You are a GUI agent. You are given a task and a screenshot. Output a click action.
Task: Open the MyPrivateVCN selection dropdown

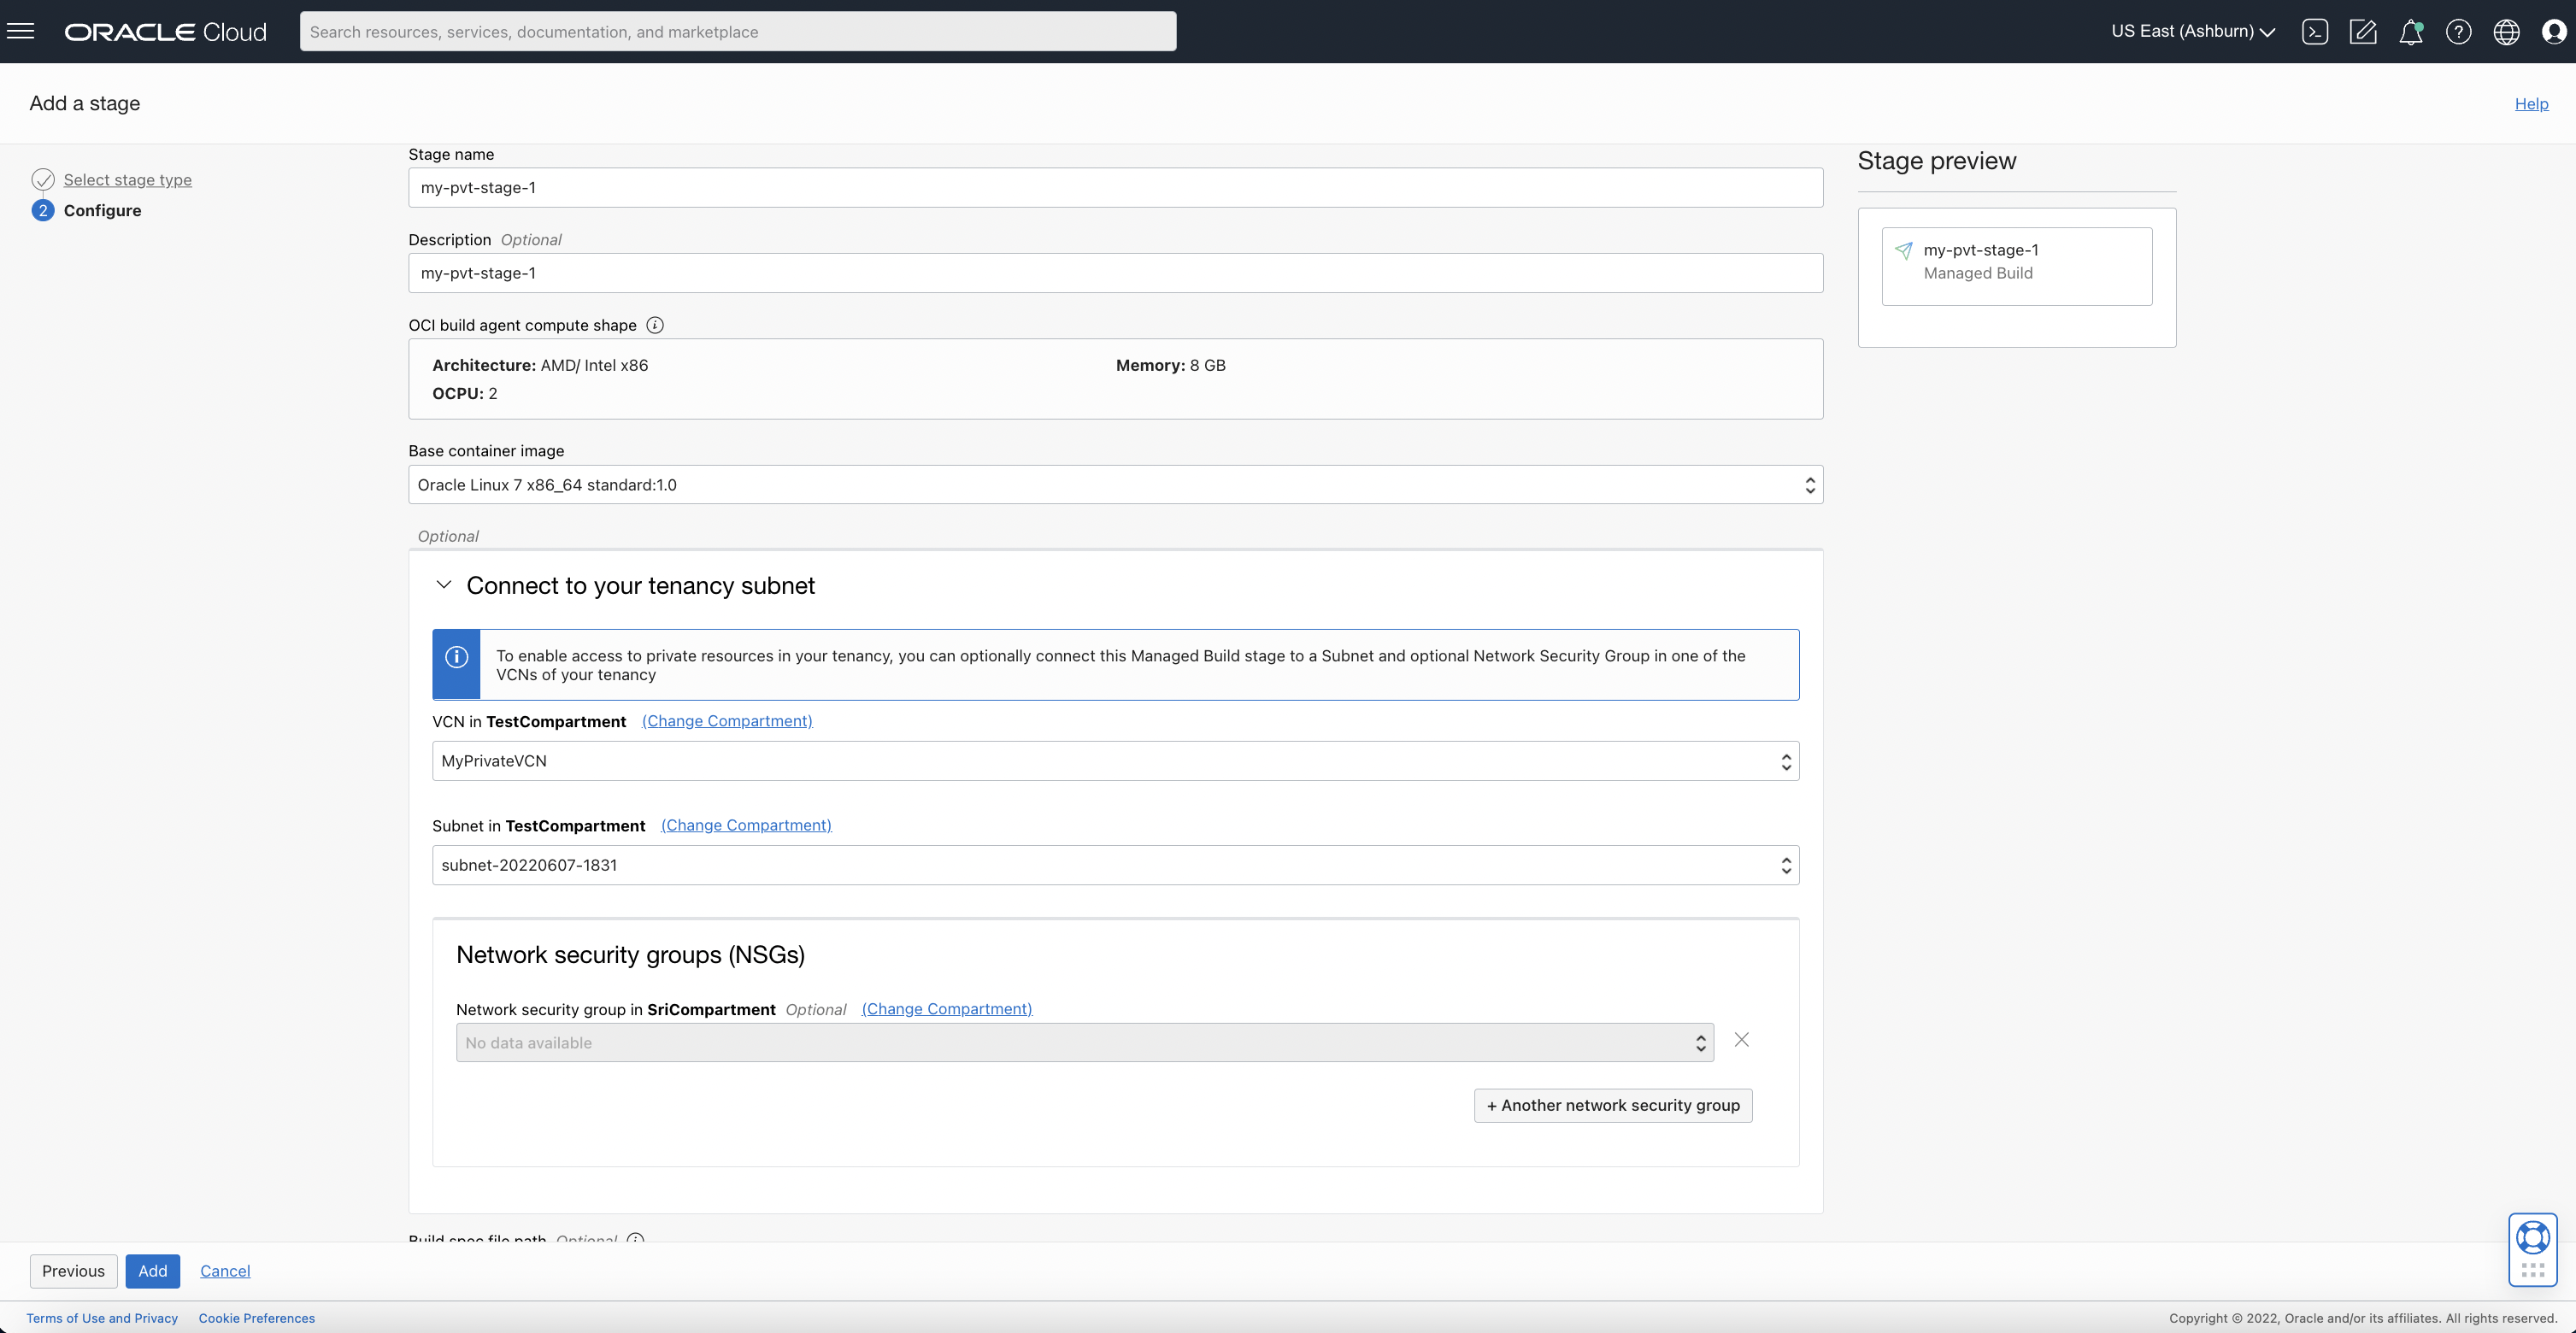pos(1786,760)
